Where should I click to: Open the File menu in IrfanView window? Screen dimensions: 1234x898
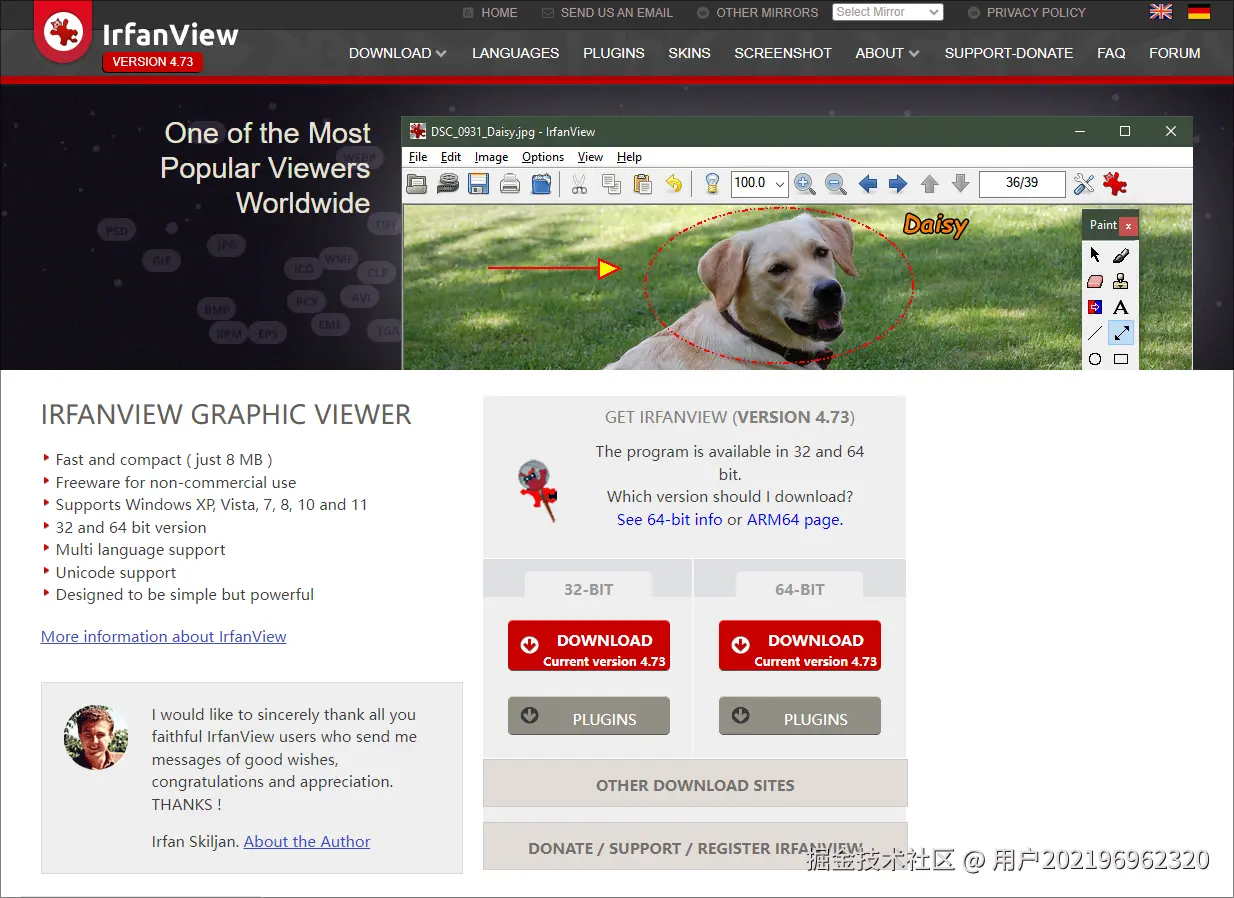(x=418, y=157)
